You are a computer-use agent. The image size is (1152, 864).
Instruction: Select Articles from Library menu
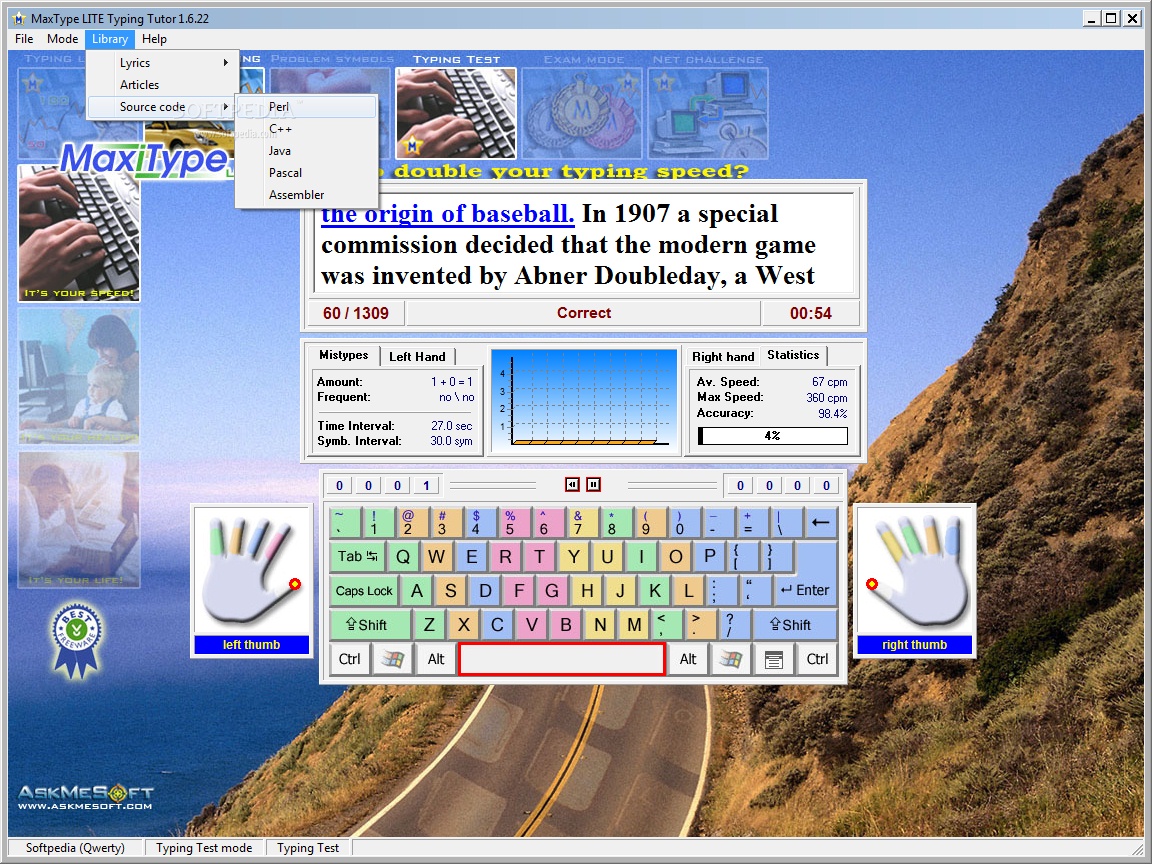[x=162, y=84]
